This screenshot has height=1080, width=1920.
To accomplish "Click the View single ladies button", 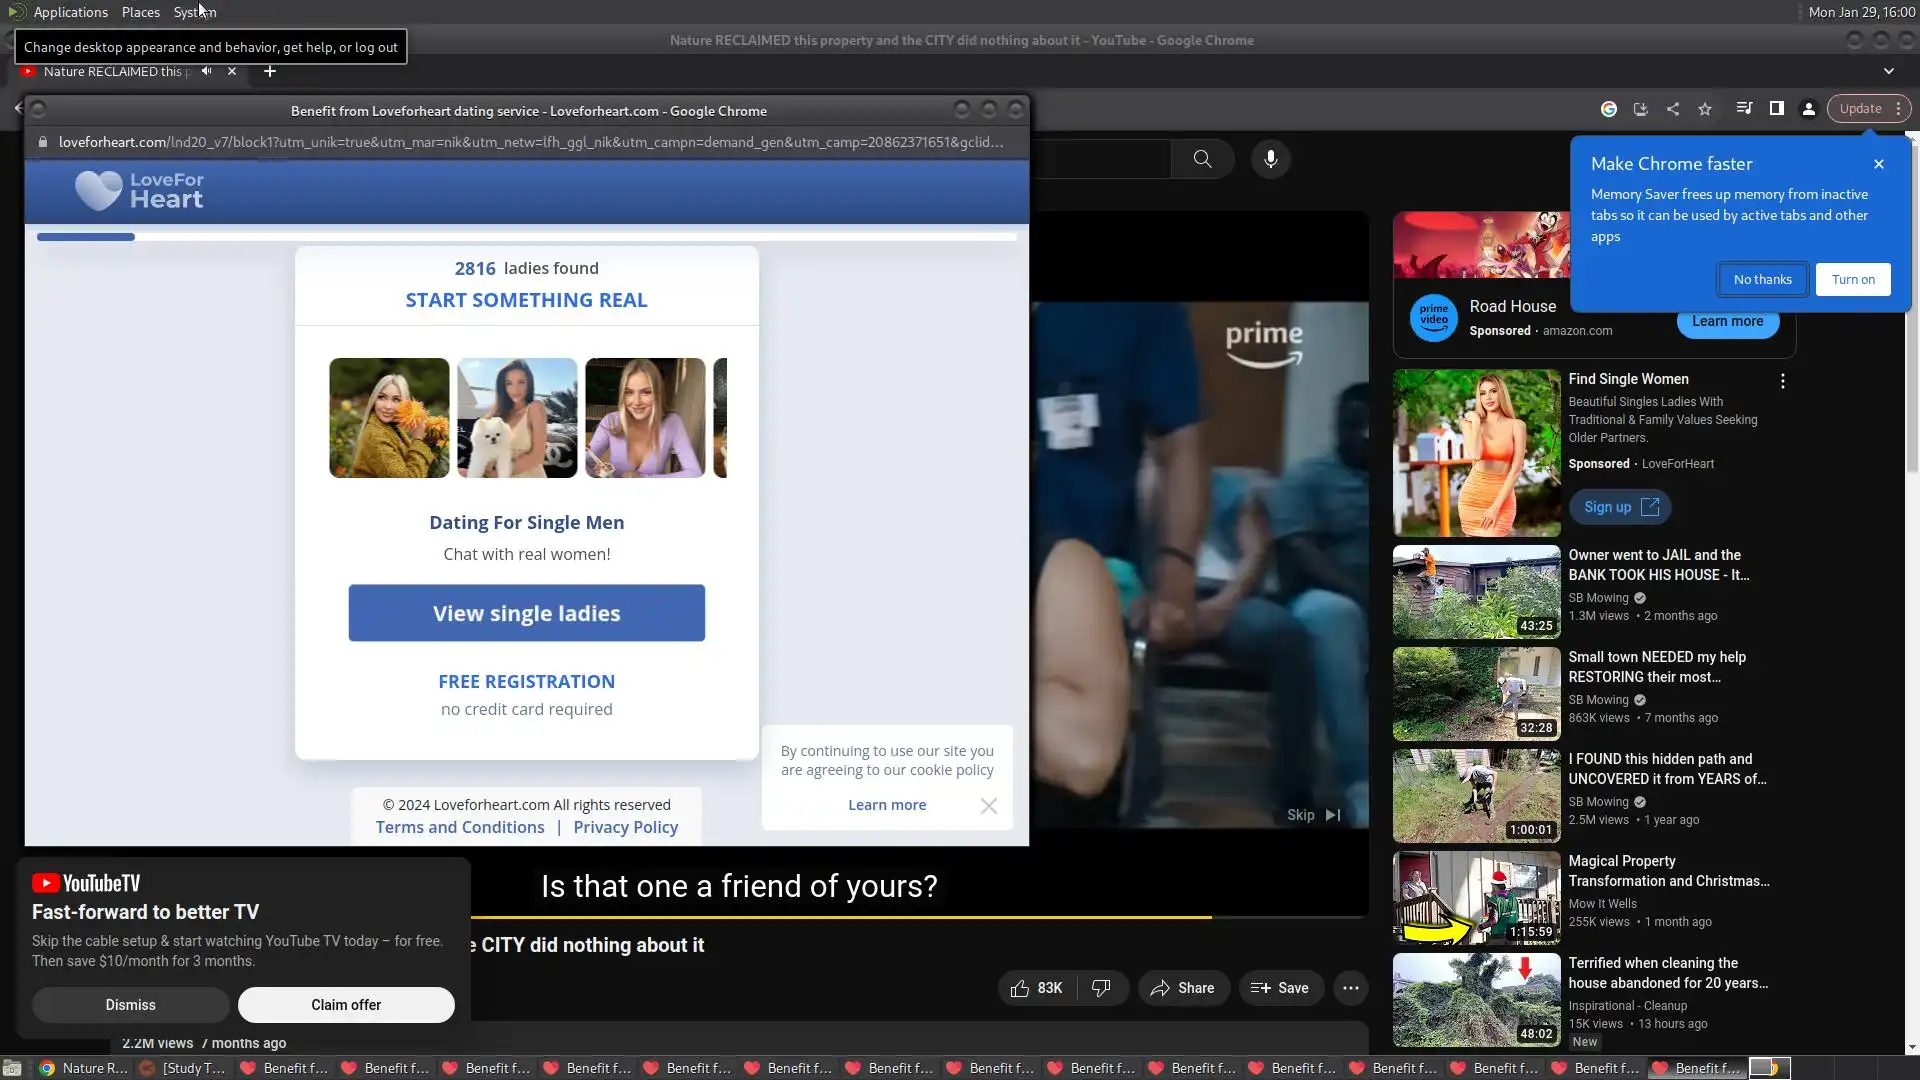I will tap(526, 613).
